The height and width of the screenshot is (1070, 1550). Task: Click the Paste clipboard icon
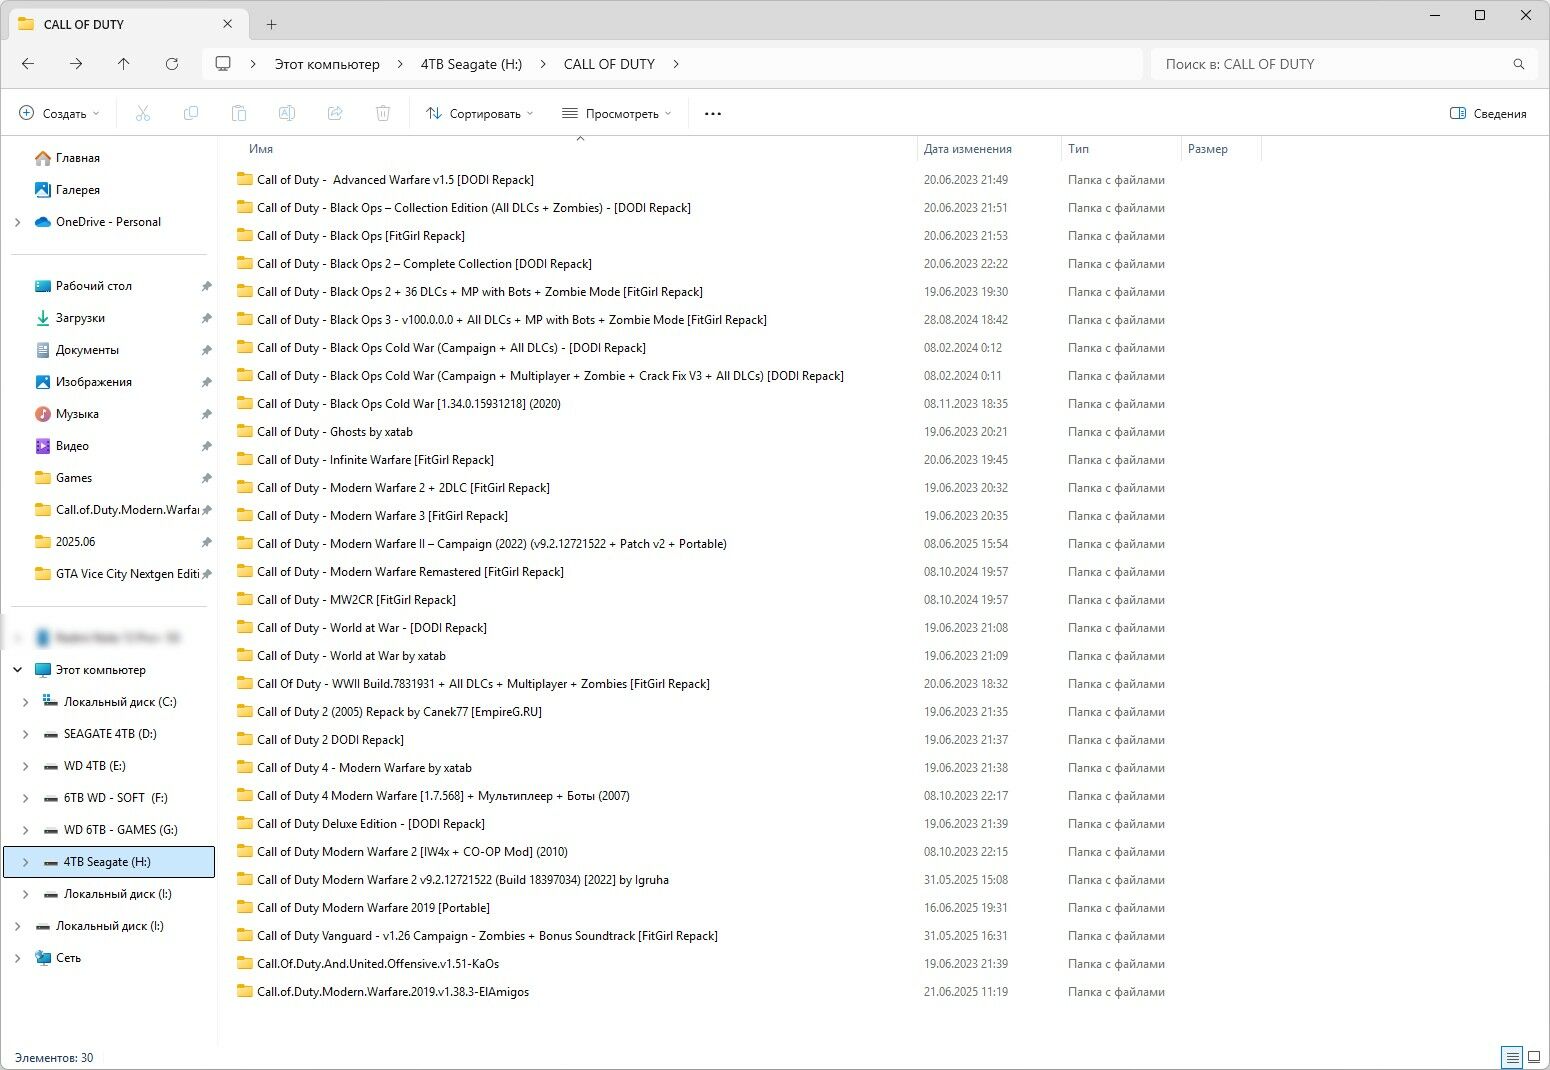[x=239, y=114]
